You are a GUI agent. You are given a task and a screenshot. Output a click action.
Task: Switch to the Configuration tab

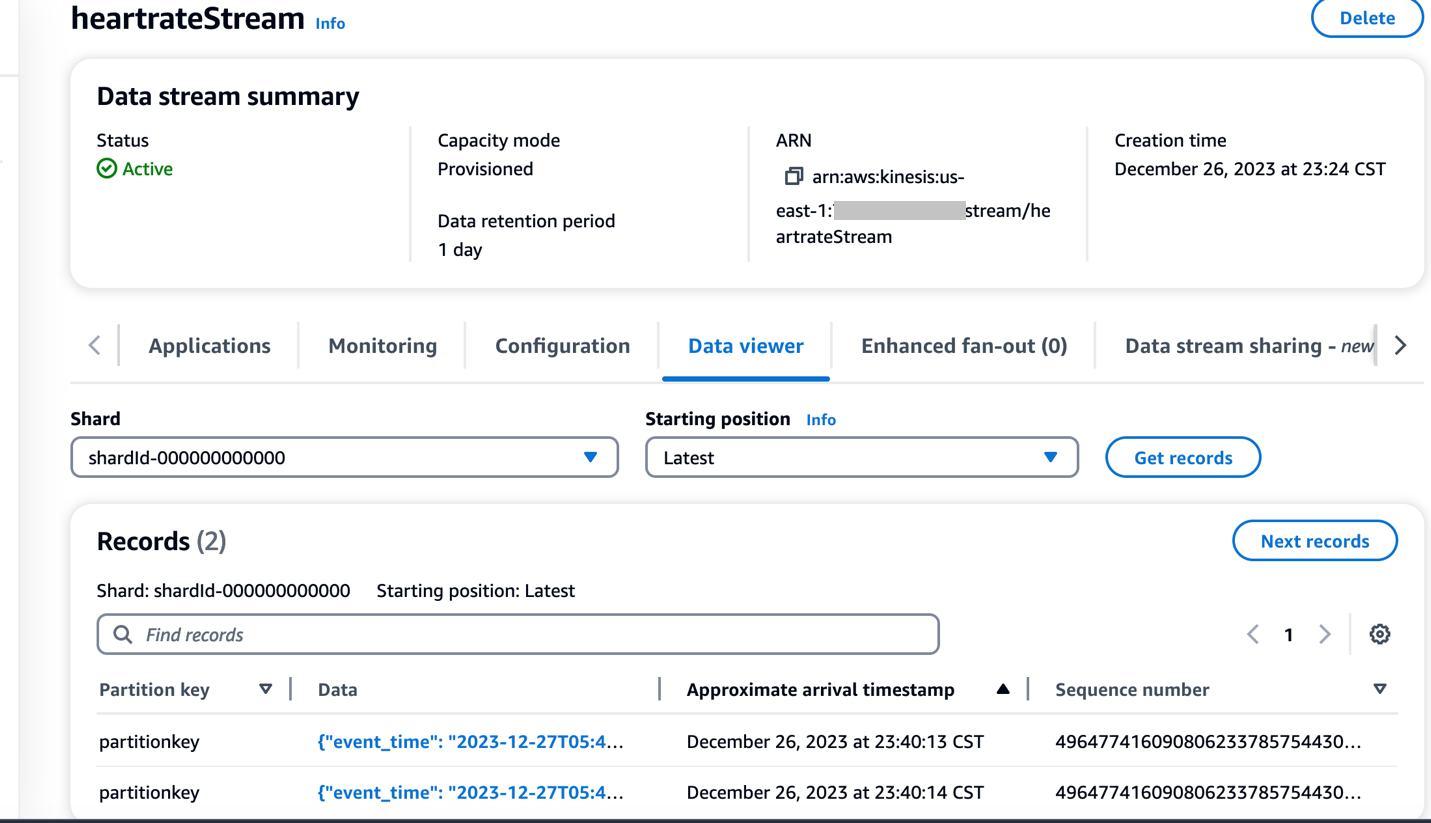pos(562,346)
